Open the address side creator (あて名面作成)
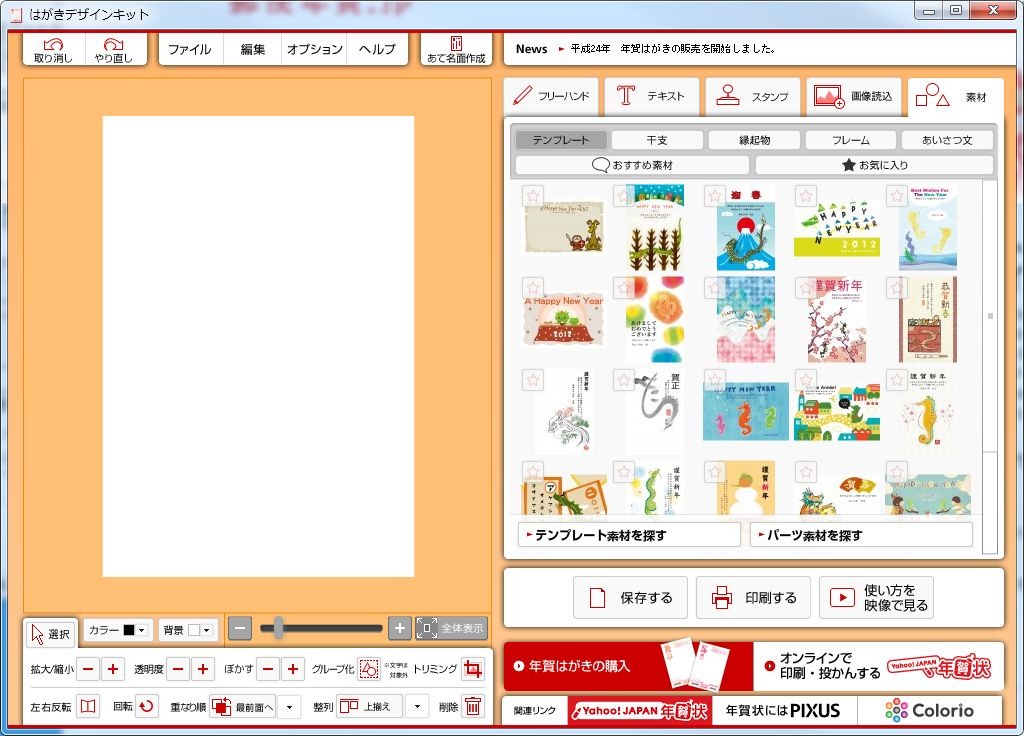This screenshot has height=736, width=1024. coord(456,50)
